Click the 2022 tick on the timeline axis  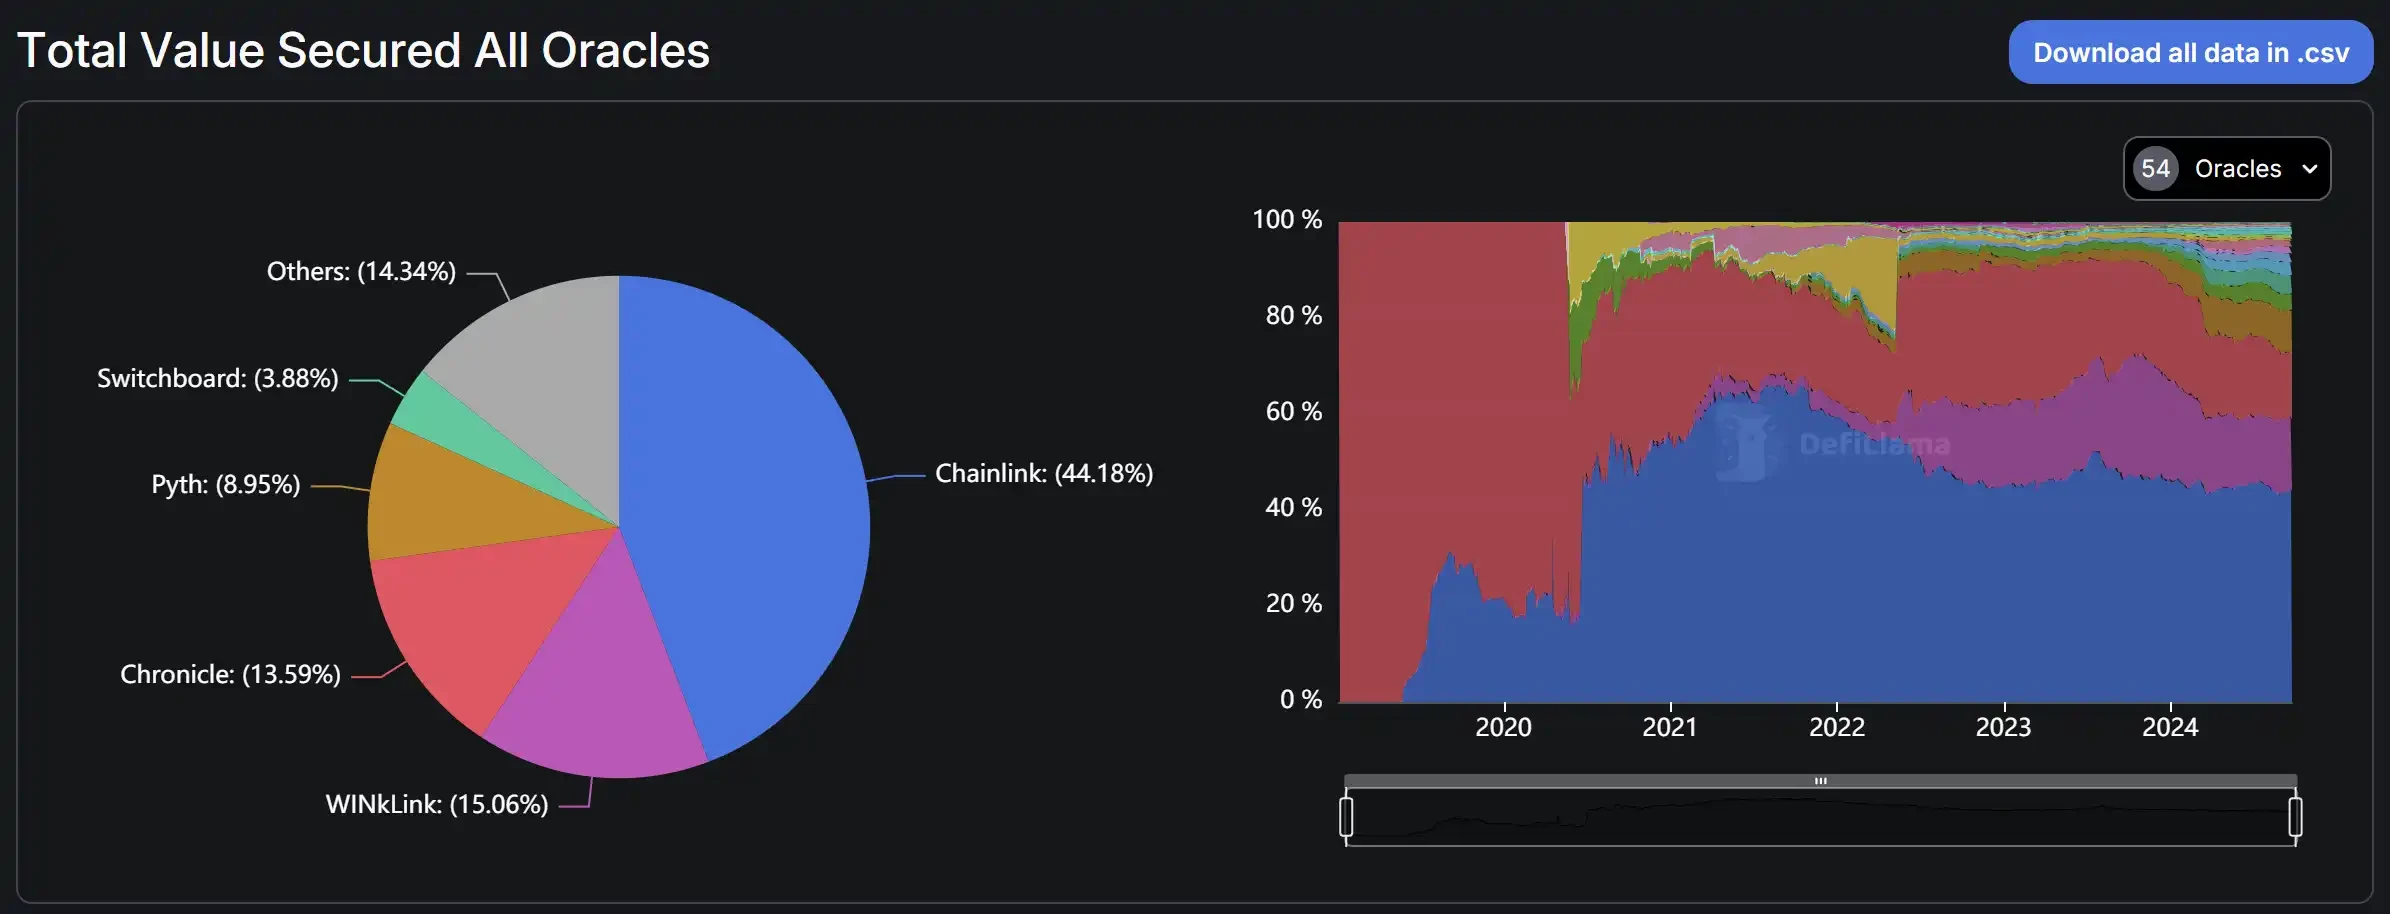(1836, 726)
